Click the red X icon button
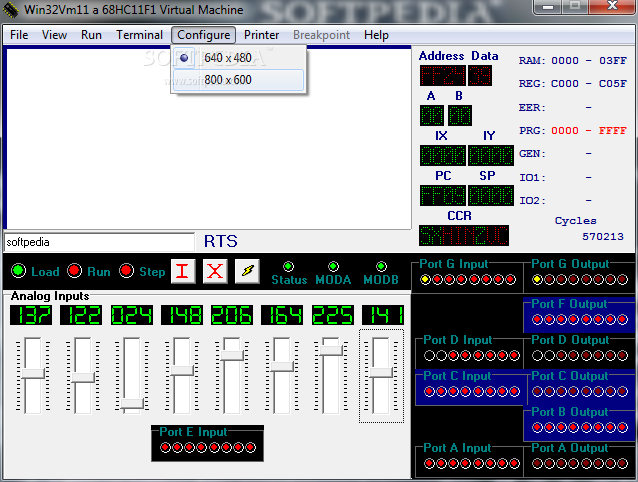Screen dimensions: 638x482 [x=215, y=271]
